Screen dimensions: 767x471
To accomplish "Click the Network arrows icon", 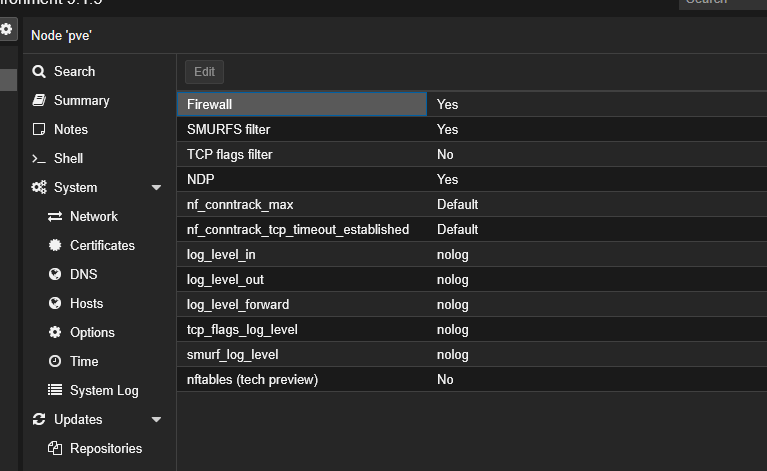I will tap(55, 216).
